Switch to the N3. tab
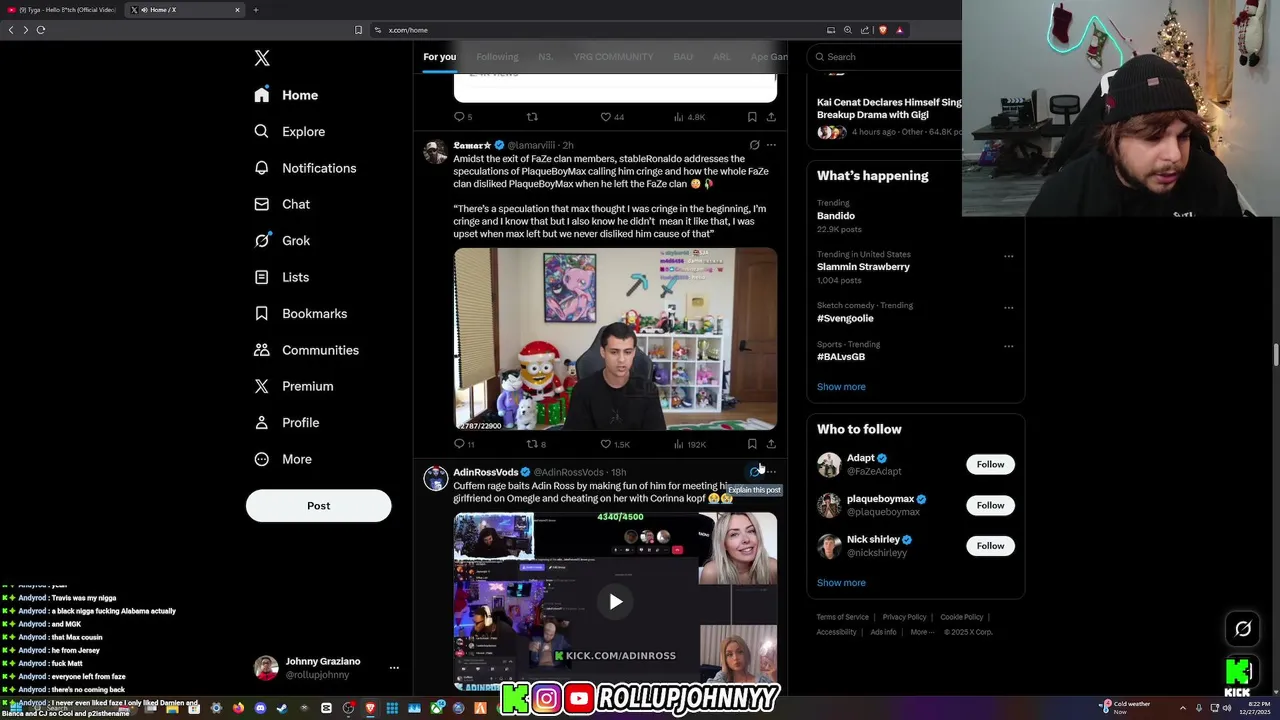Viewport: 1280px width, 720px height. click(x=545, y=57)
